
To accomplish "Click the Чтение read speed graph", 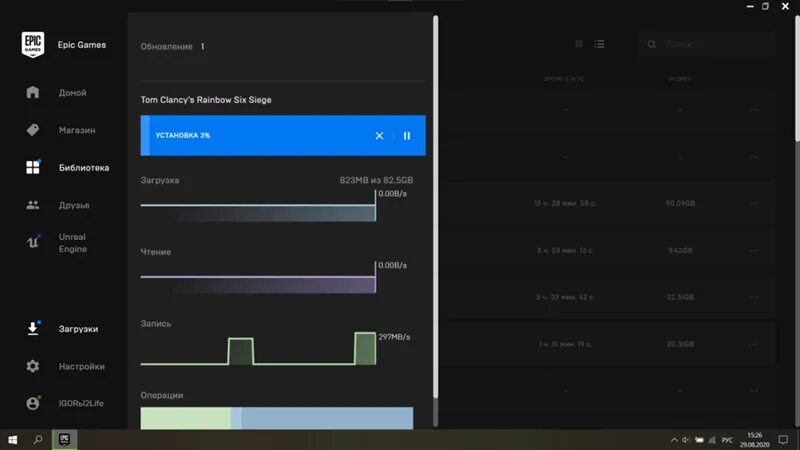I will coord(258,278).
